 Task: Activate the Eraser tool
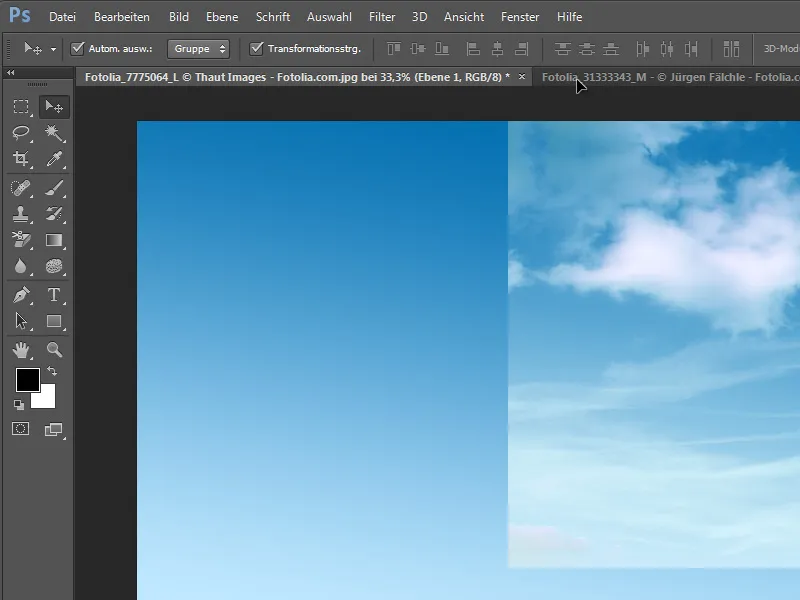click(x=21, y=240)
